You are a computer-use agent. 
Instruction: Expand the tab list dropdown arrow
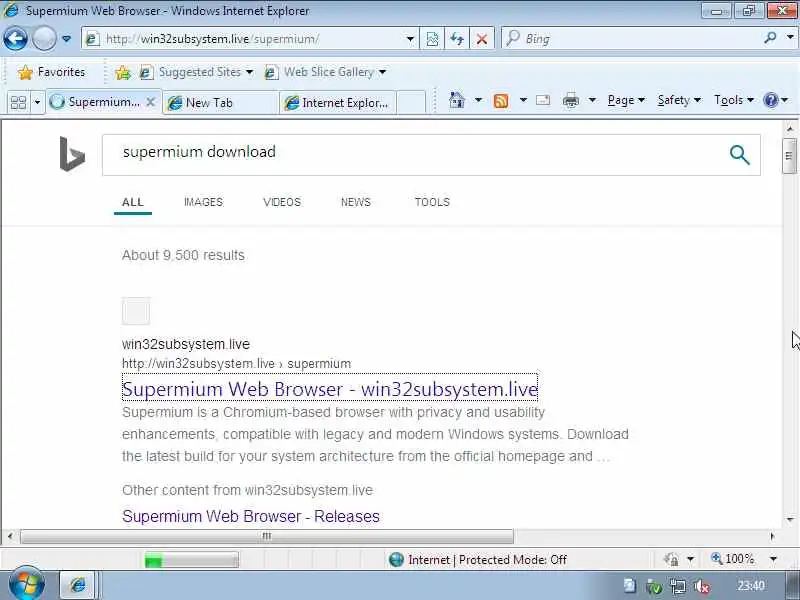tap(37, 103)
